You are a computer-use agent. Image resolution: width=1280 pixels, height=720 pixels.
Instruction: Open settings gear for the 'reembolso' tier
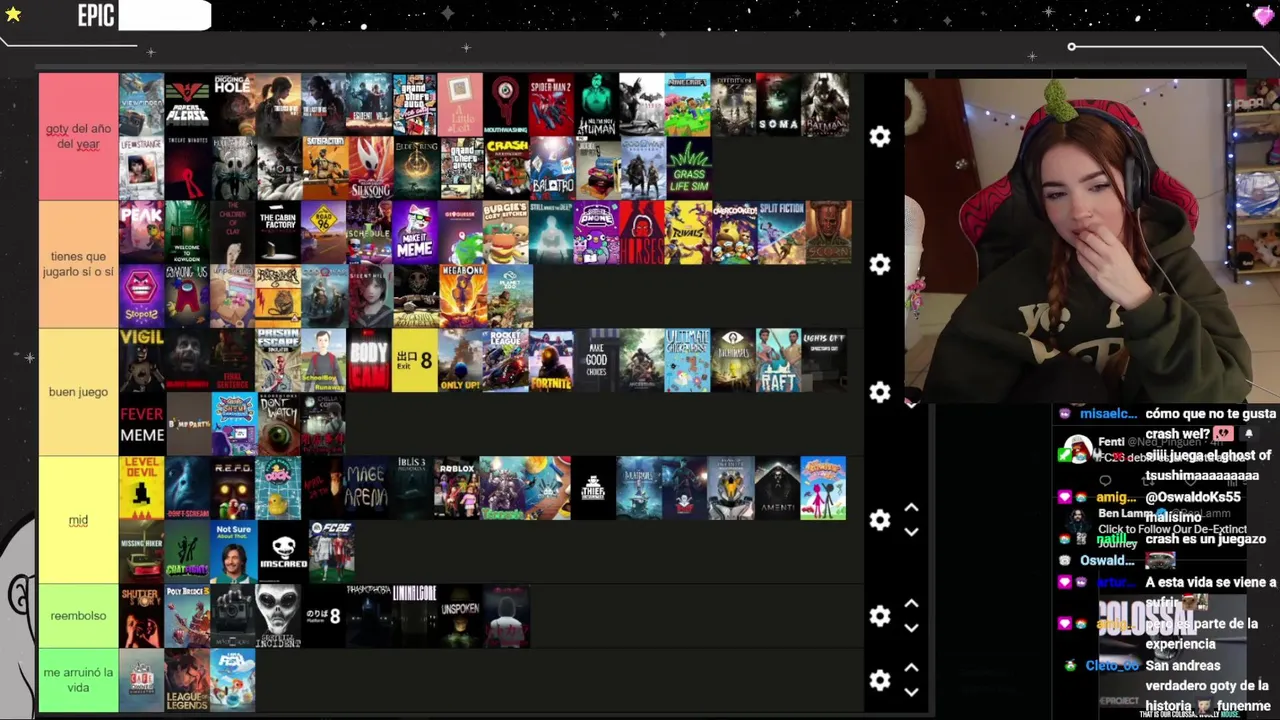(x=879, y=616)
